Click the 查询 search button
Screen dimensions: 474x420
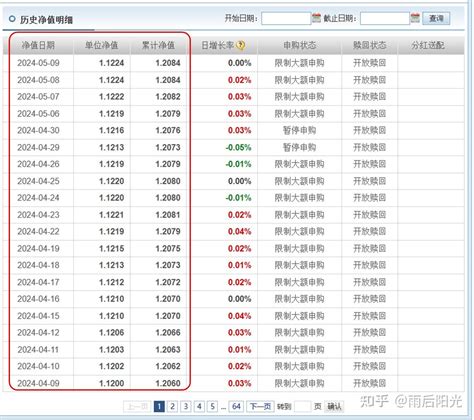click(x=436, y=18)
